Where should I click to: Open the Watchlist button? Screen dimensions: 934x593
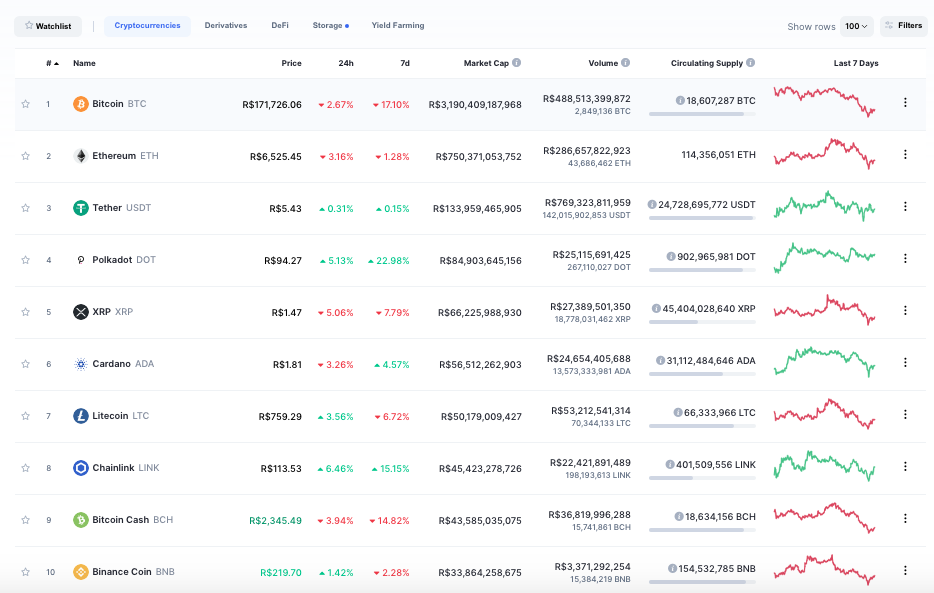(48, 26)
